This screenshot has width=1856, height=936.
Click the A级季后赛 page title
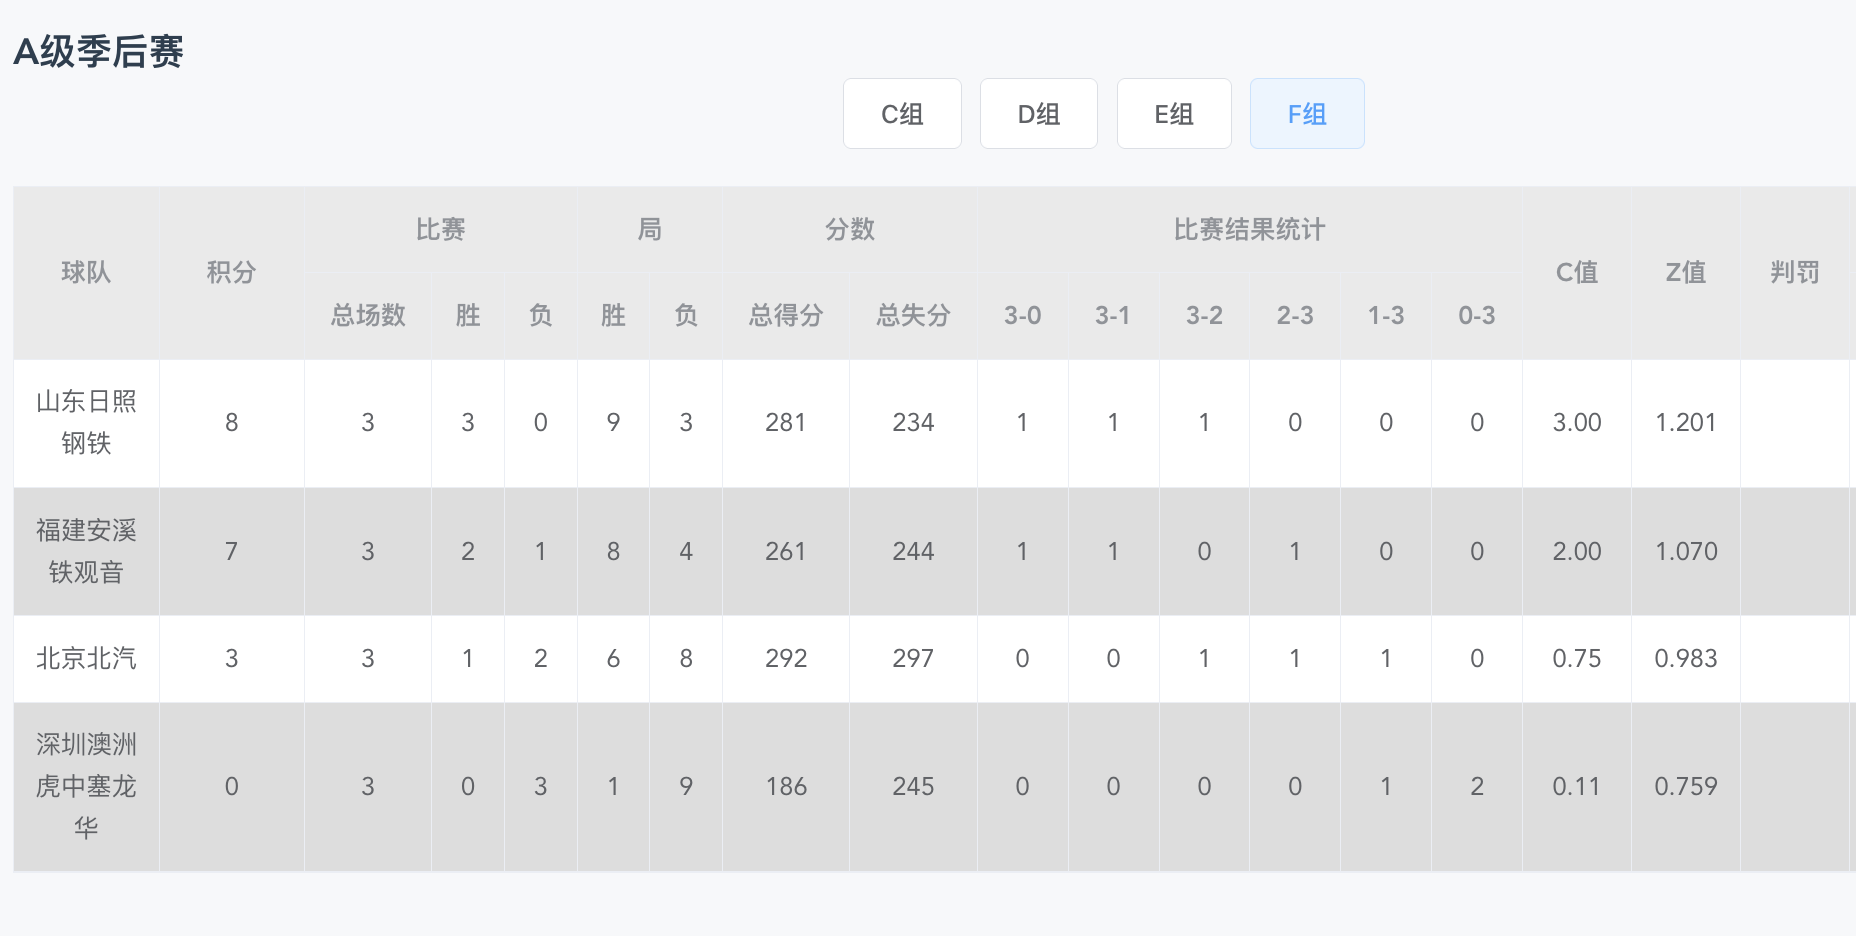(98, 51)
